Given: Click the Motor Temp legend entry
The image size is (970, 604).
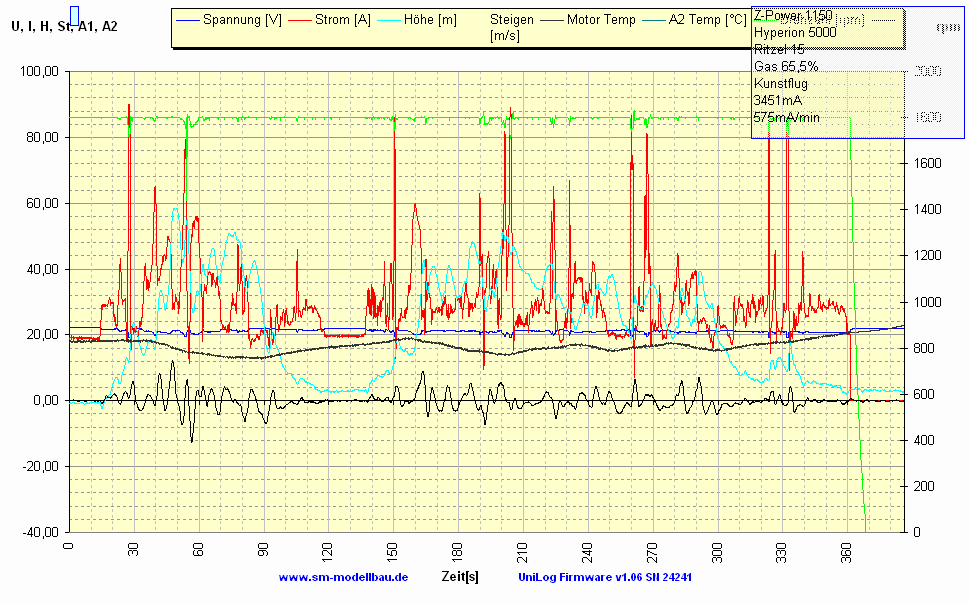Looking at the screenshot, I should pos(600,20).
